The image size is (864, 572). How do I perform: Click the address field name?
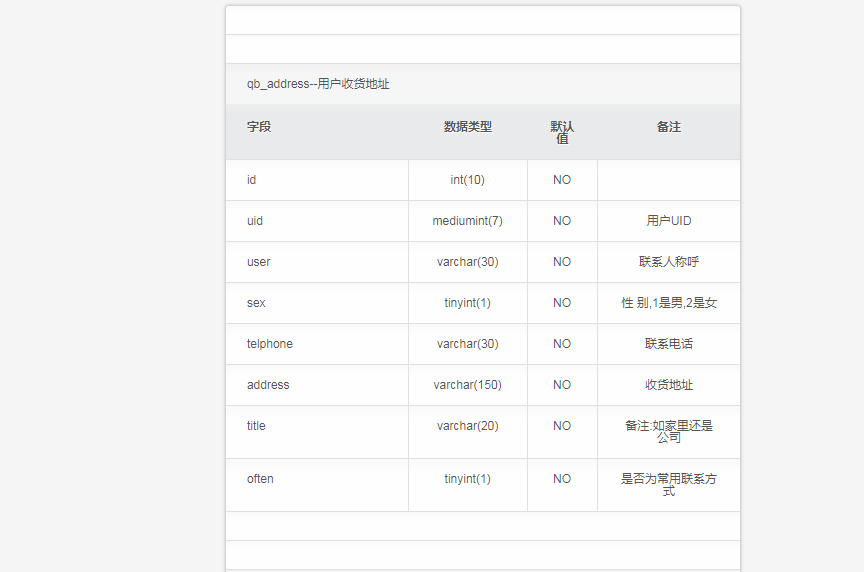pos(268,385)
